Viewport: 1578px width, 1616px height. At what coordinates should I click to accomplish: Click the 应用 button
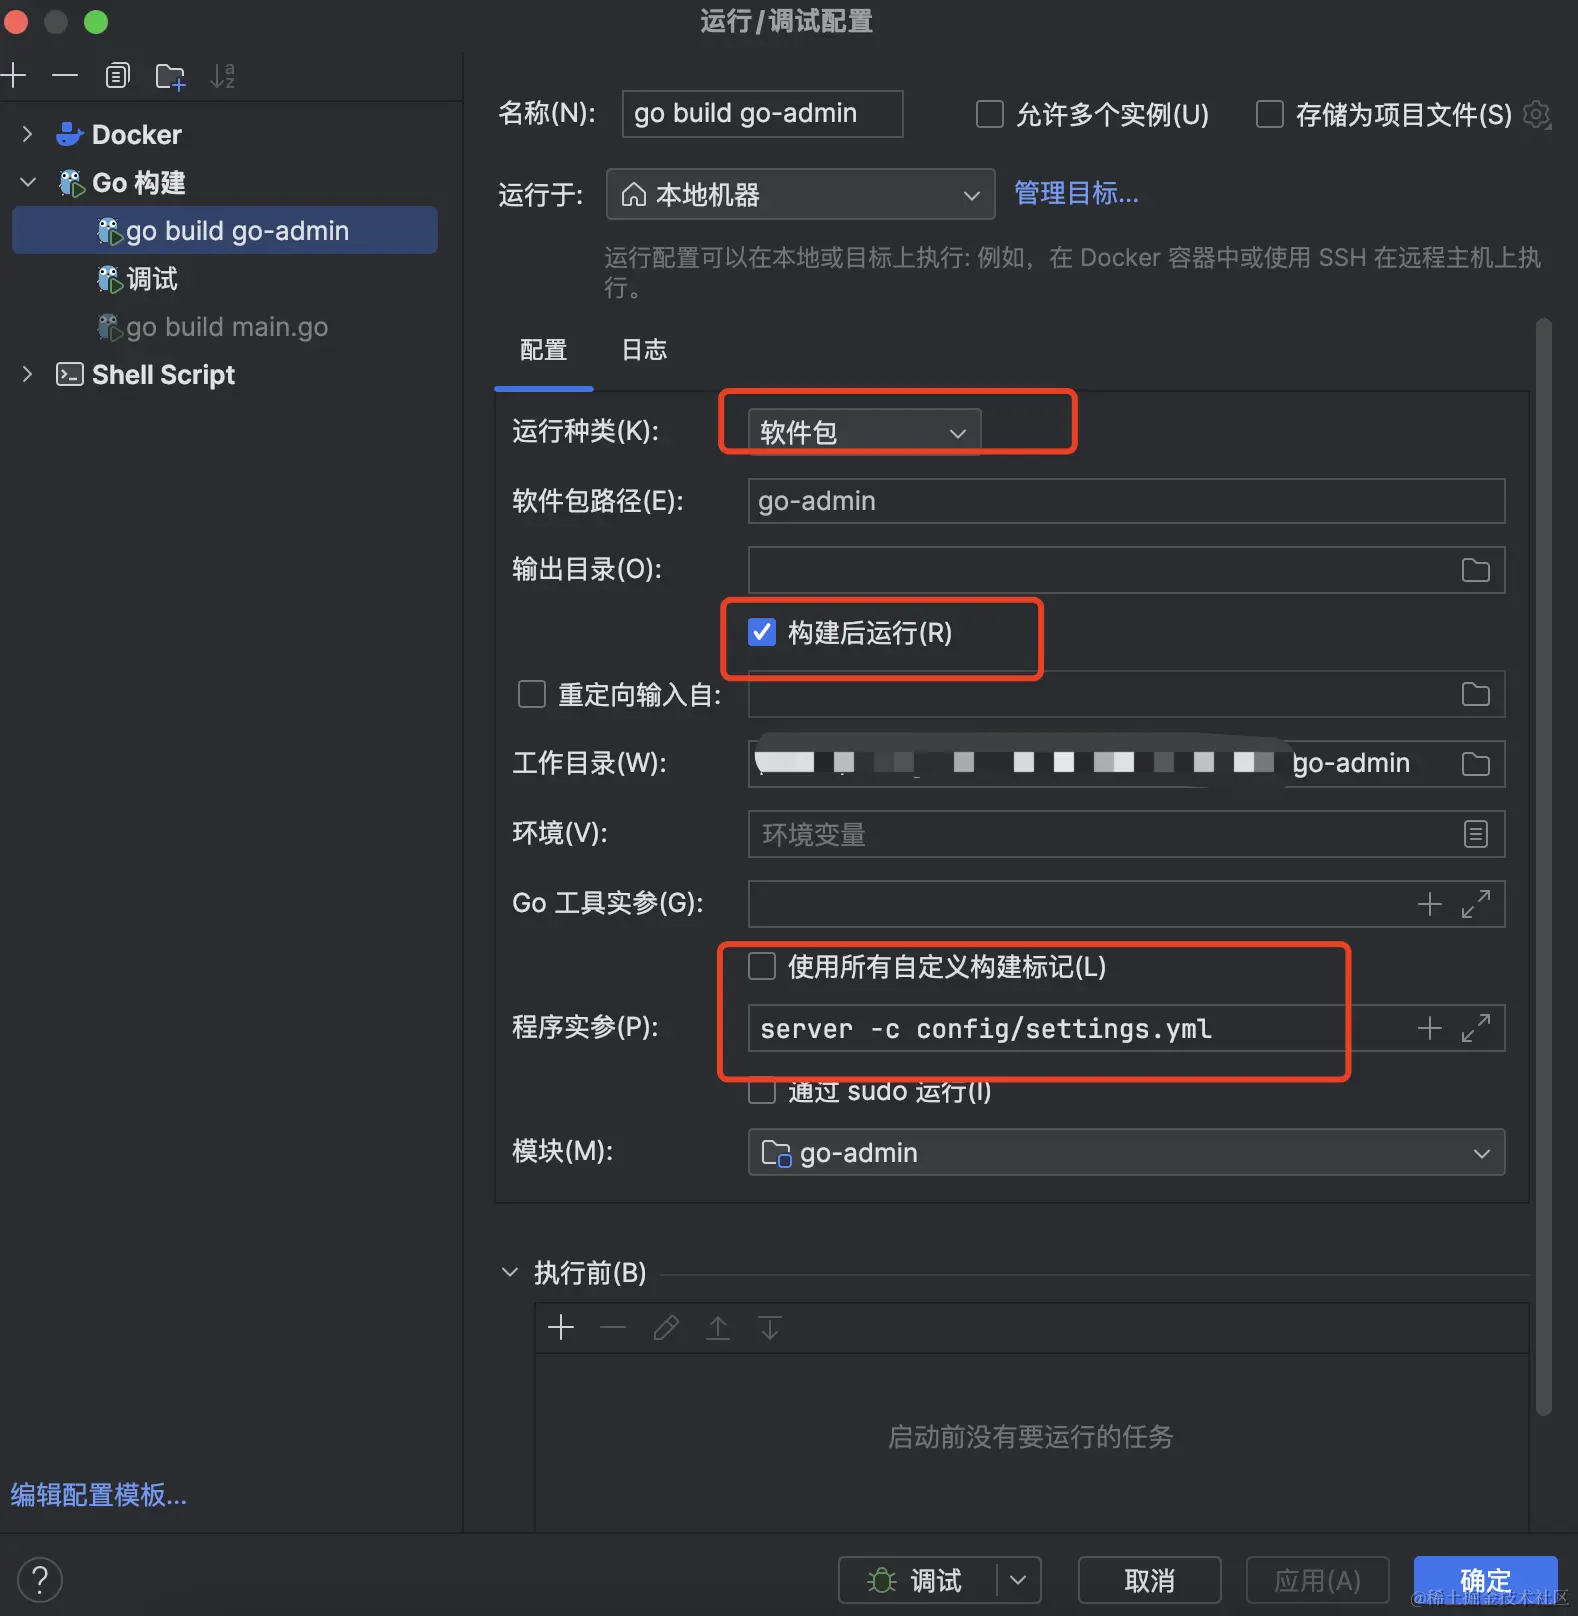point(1318,1580)
